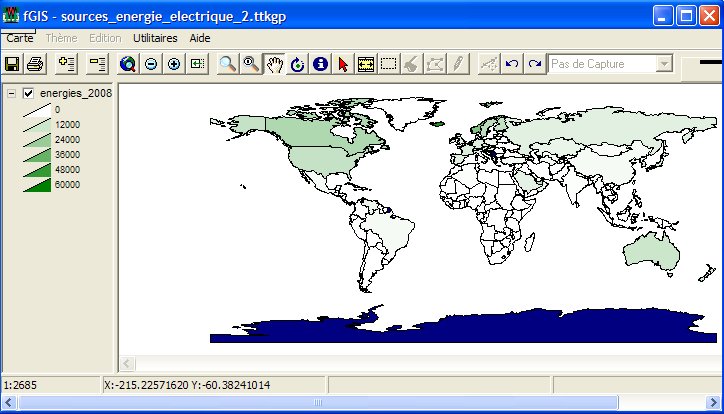Select the energies_2008 layer name

[x=75, y=94]
